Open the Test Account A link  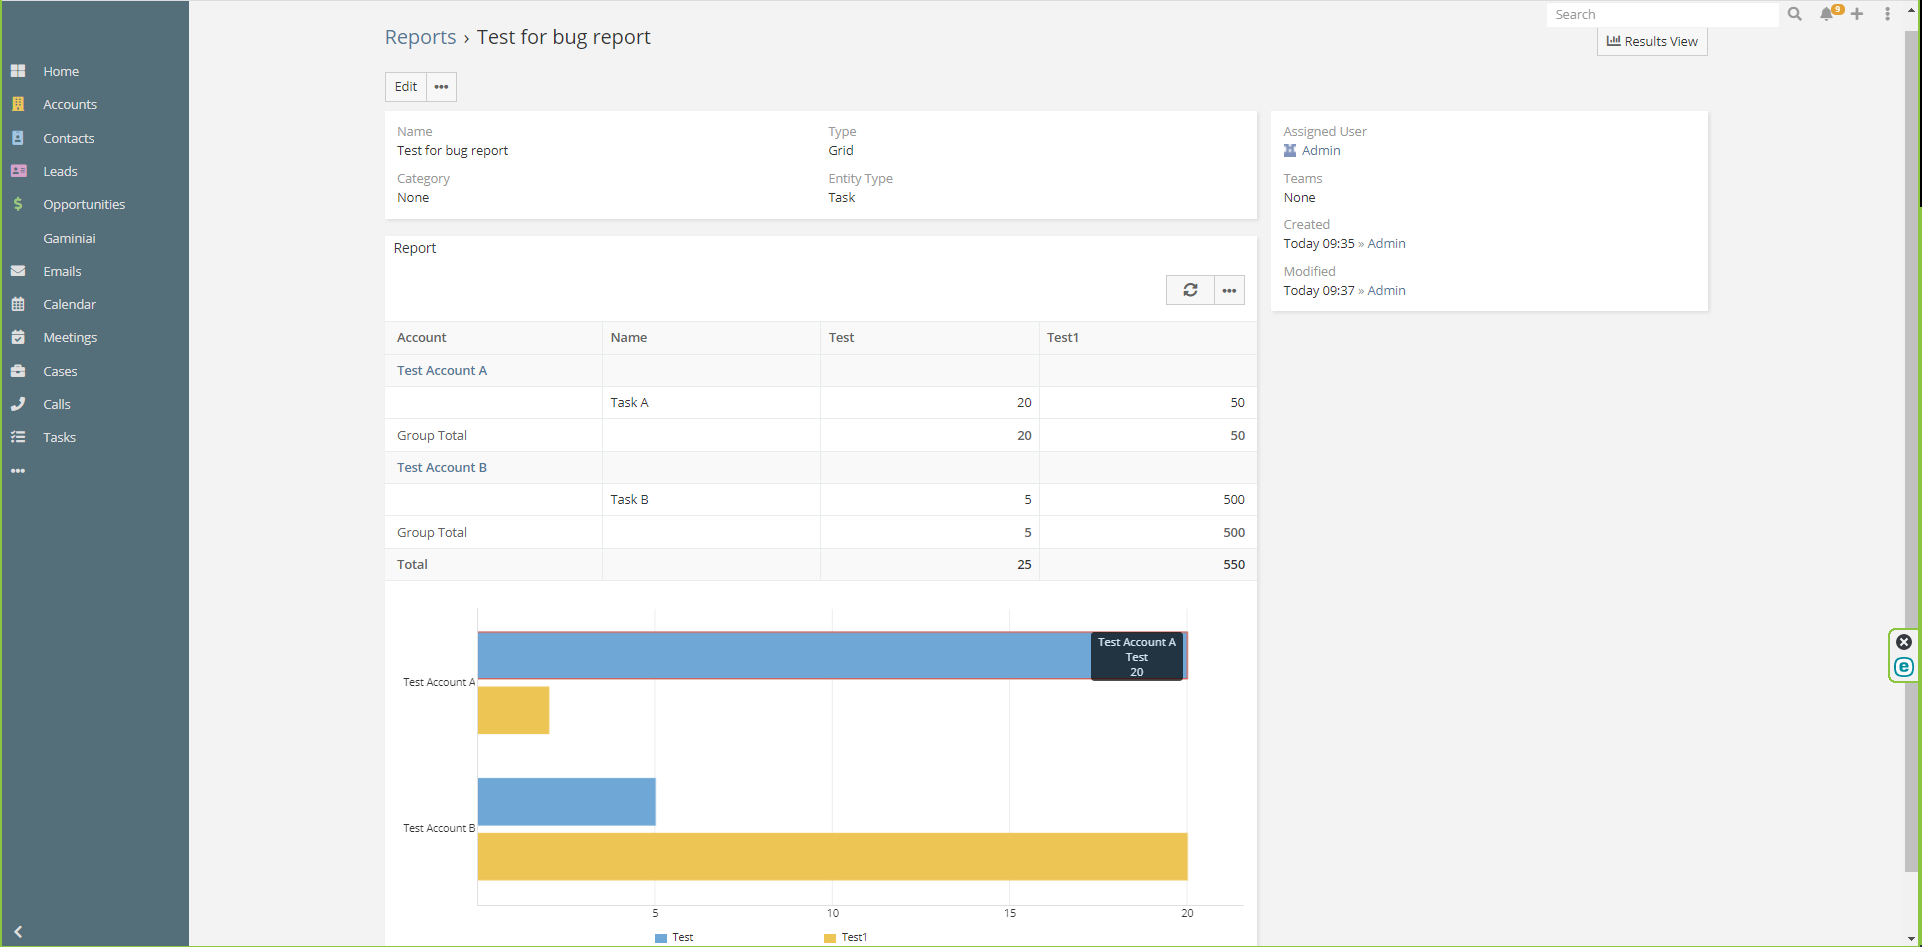(x=442, y=370)
